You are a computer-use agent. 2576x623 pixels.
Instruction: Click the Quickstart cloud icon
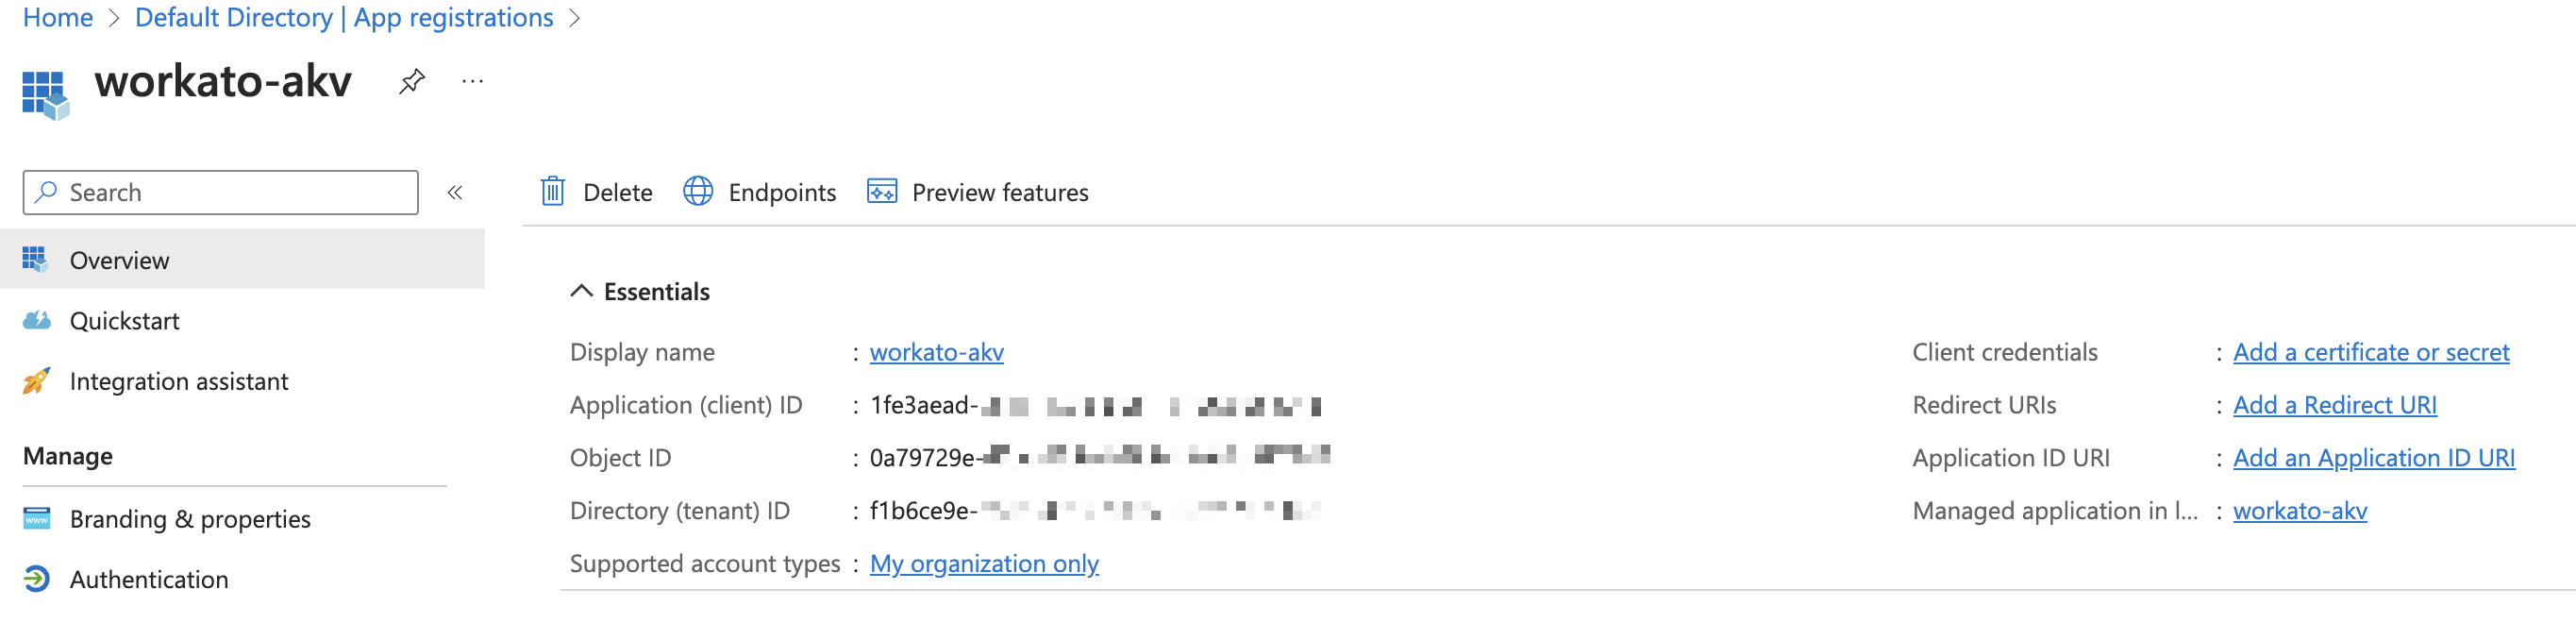[36, 320]
